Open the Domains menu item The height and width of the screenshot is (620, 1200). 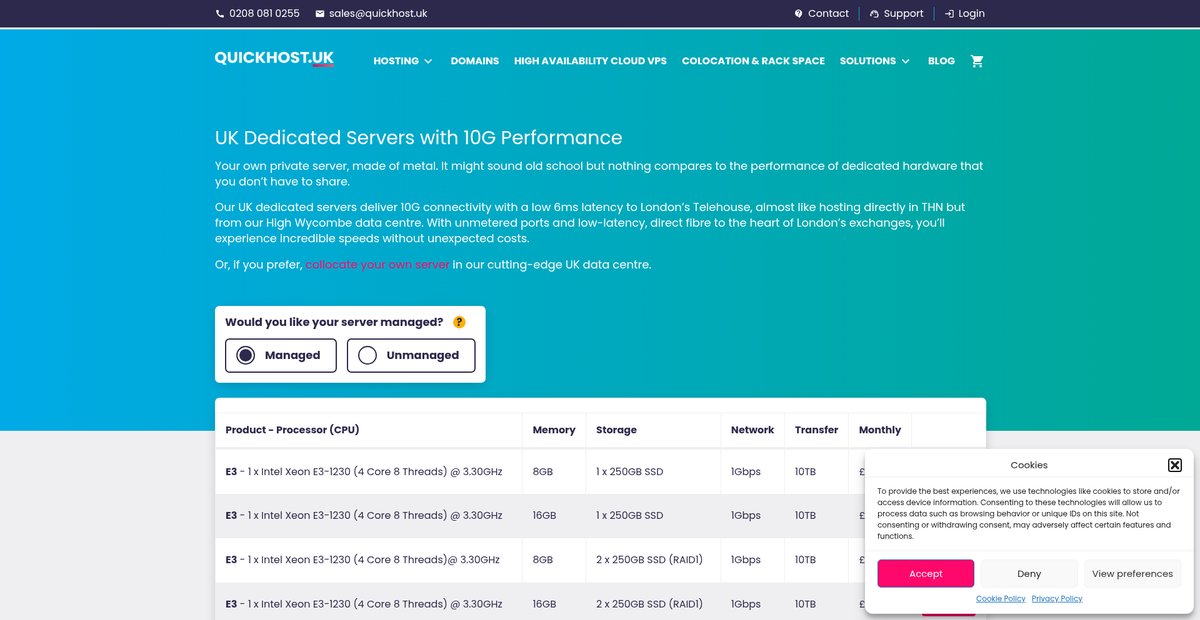pos(474,61)
